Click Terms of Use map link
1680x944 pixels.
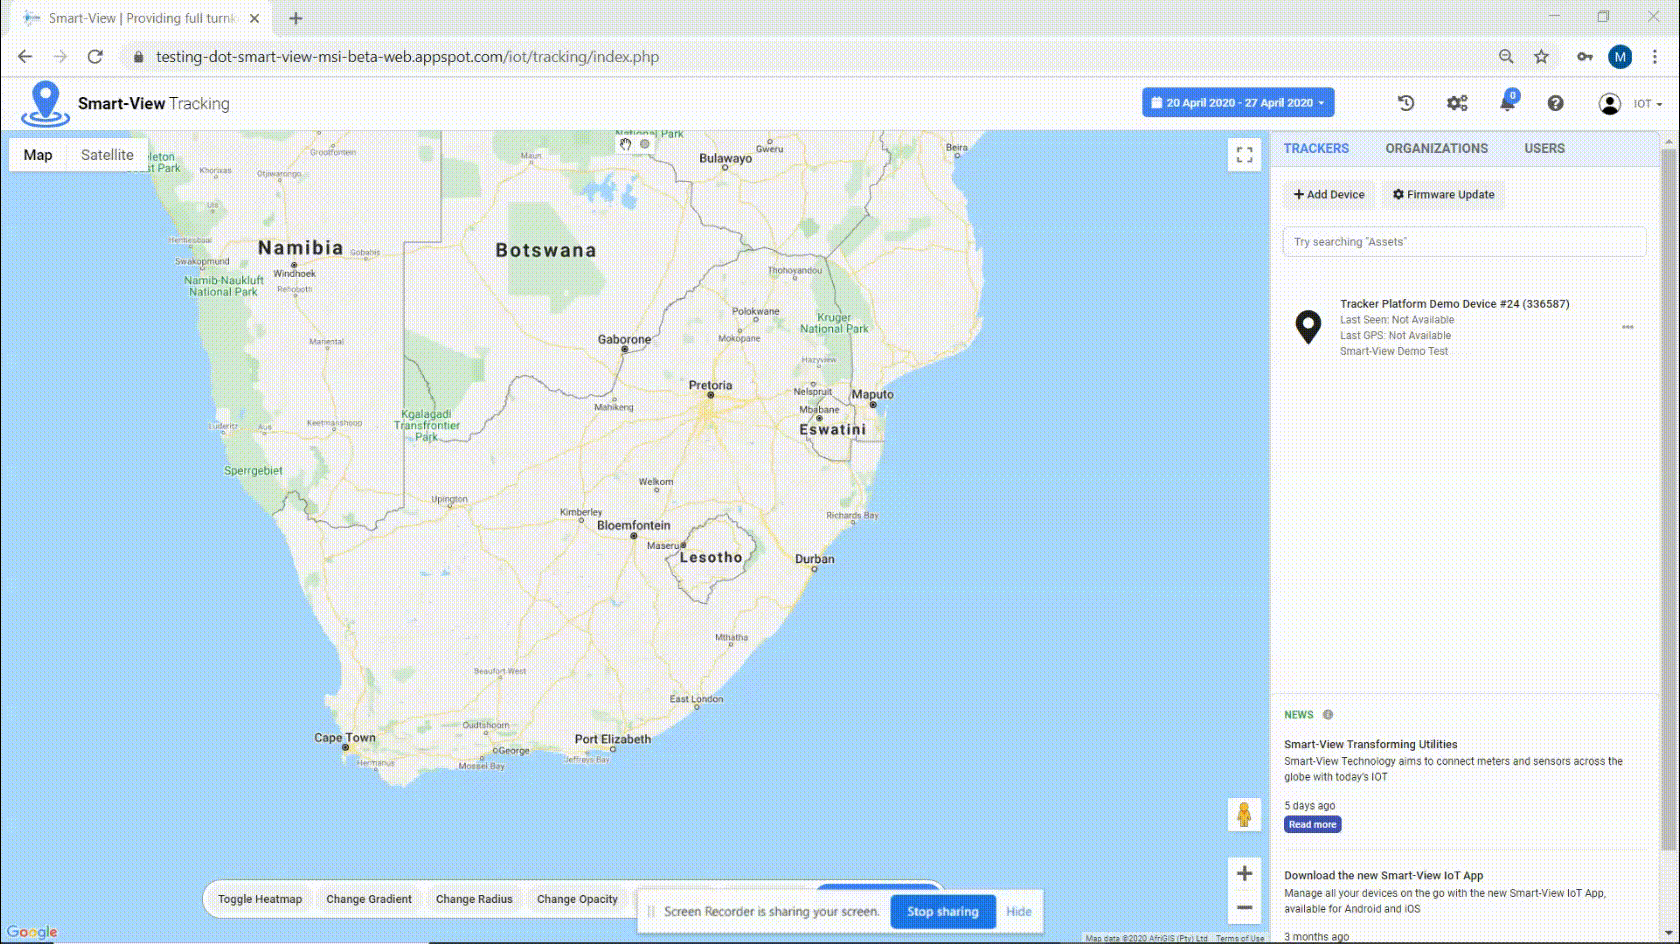click(x=1240, y=938)
